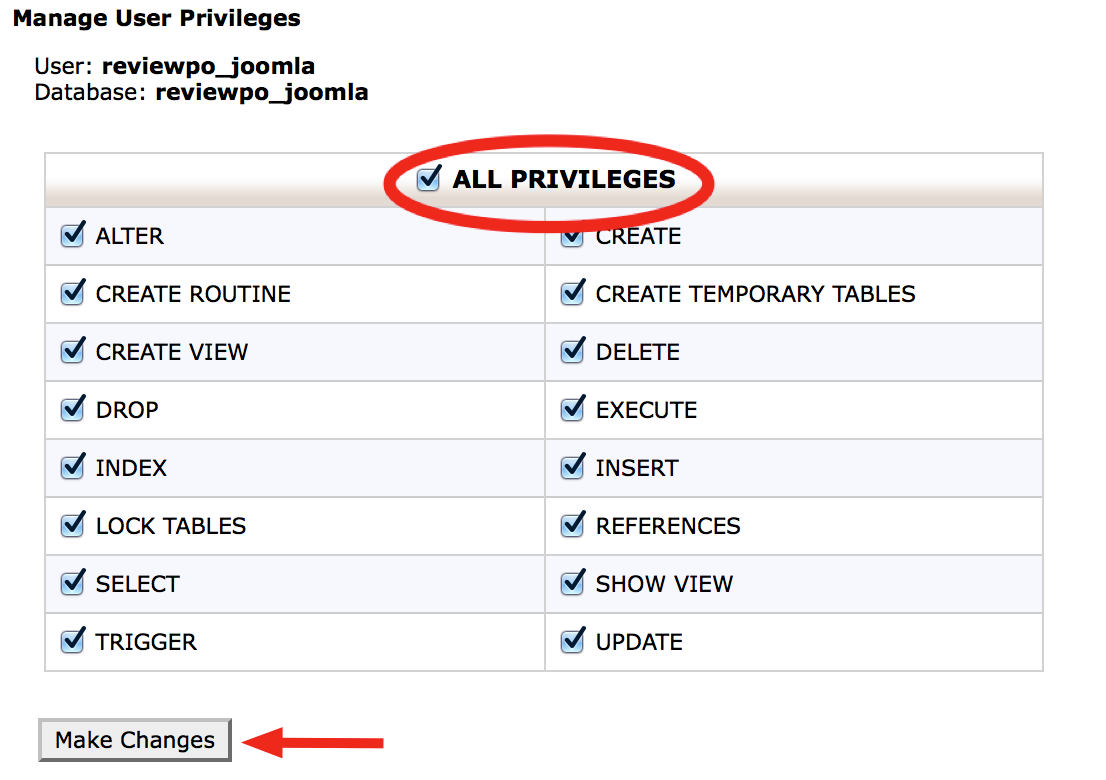Toggle the UPDATE privilege checkbox
The width and height of the screenshot is (1106, 780).
(572, 641)
